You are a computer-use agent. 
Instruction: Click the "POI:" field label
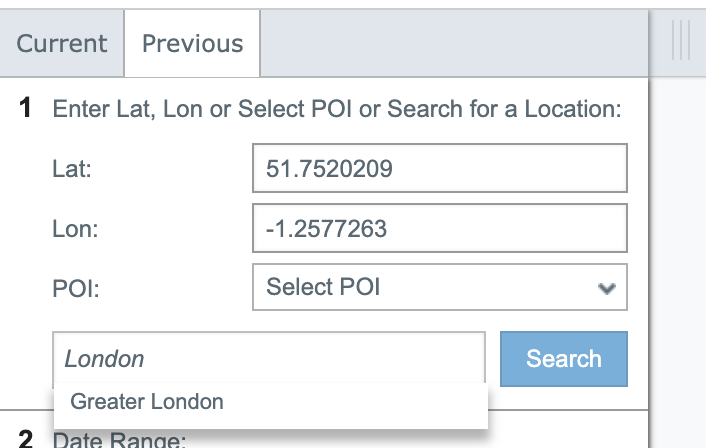pos(73,289)
